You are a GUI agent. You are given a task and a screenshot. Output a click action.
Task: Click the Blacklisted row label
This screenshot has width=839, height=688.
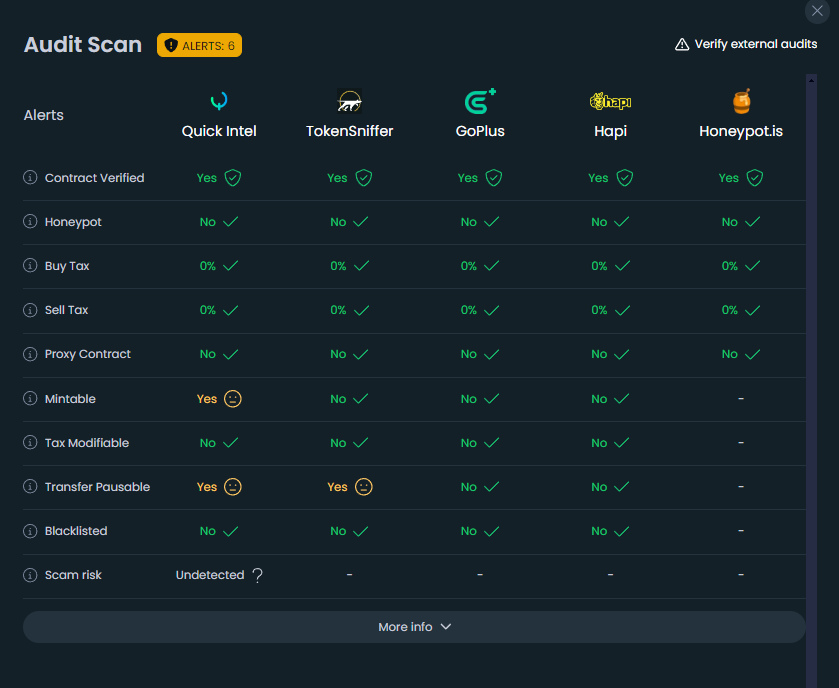coord(76,531)
